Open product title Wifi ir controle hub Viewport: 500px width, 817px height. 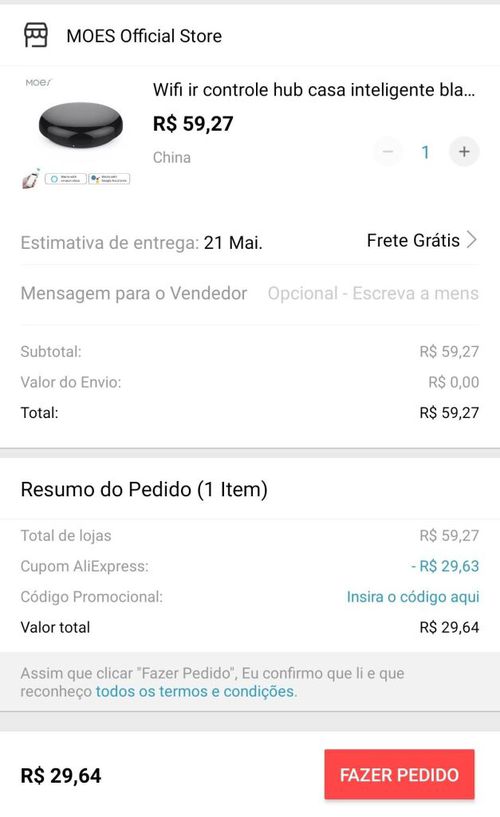(x=314, y=90)
